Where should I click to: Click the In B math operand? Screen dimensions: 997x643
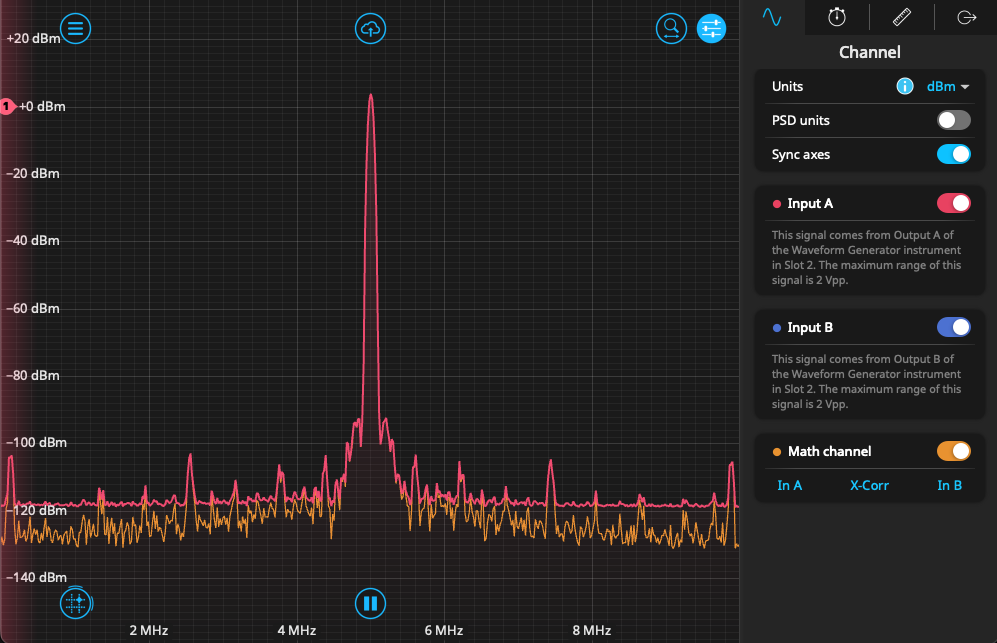(949, 486)
